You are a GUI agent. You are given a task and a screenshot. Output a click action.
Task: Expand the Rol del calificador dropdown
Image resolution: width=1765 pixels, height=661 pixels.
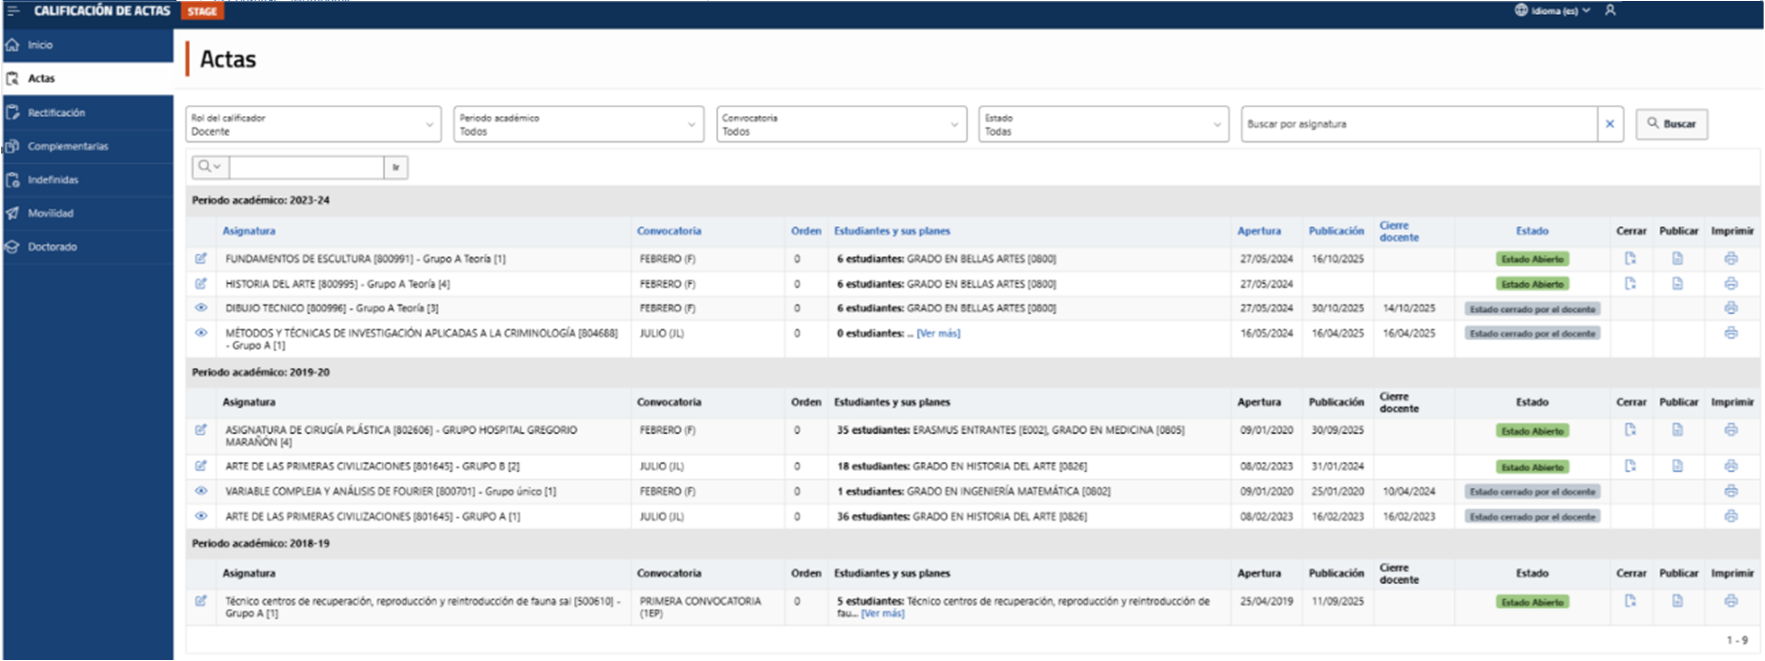pyautogui.click(x=313, y=124)
